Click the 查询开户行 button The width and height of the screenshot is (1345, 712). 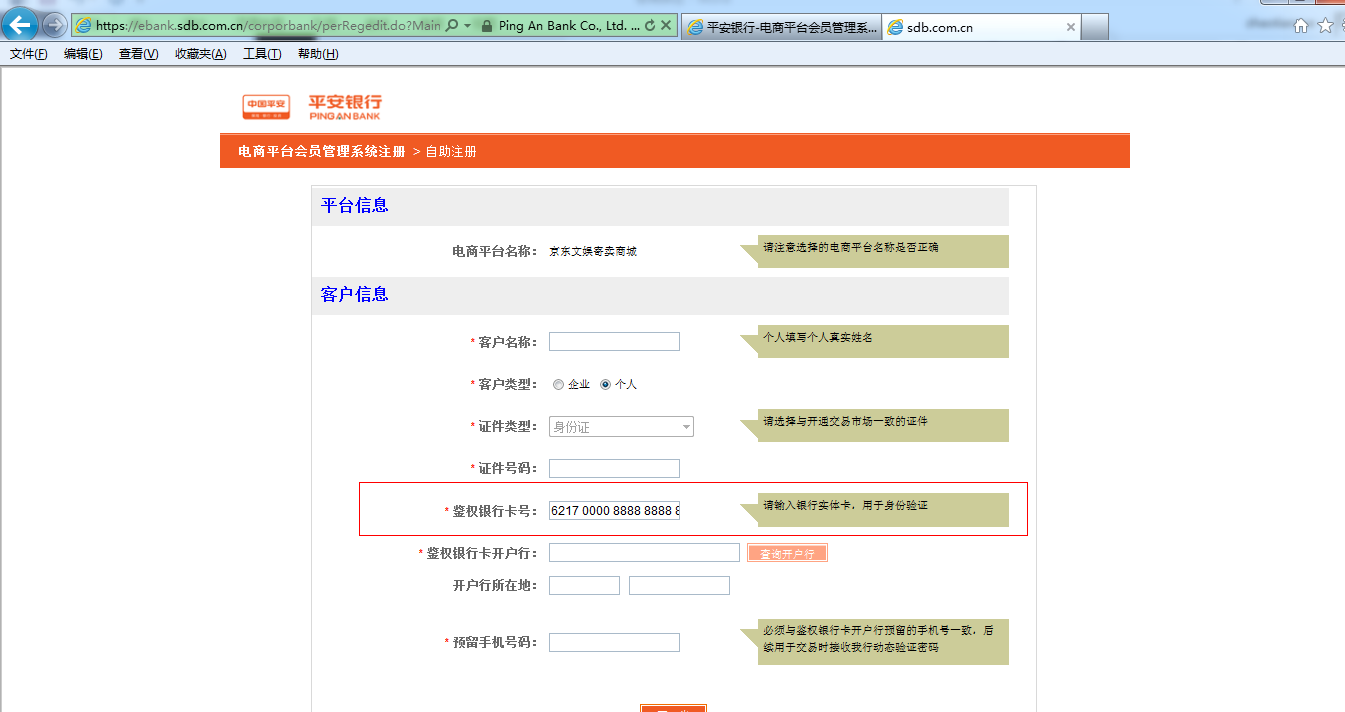click(x=787, y=553)
